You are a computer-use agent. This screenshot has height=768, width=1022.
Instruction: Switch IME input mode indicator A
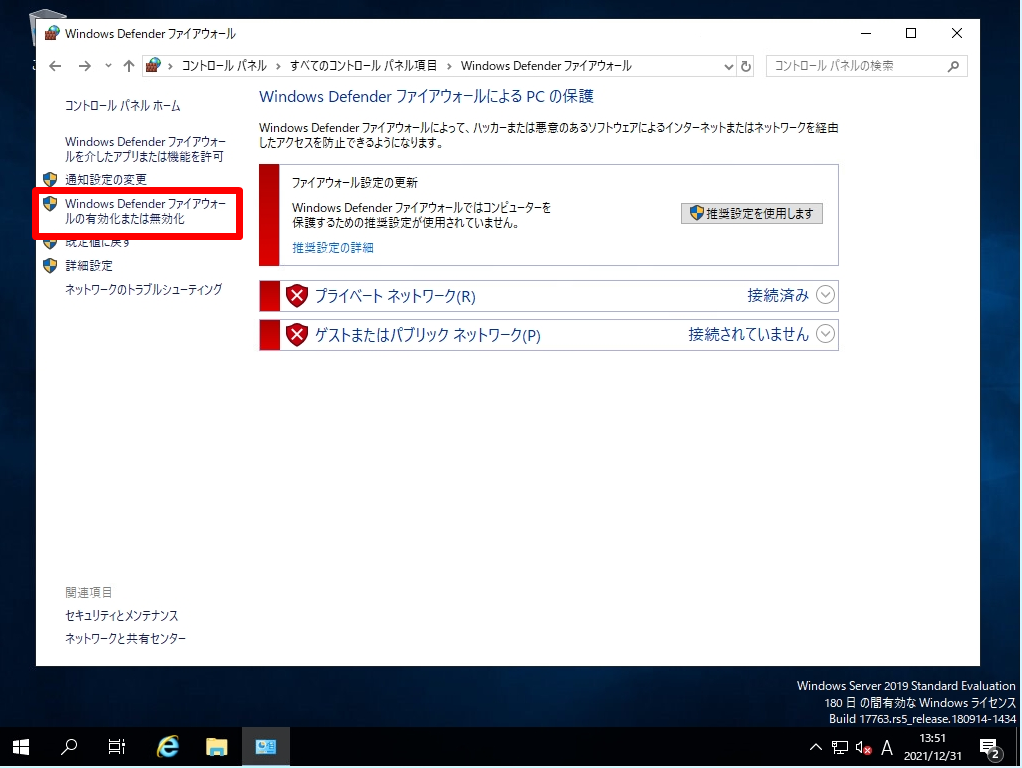[886, 748]
